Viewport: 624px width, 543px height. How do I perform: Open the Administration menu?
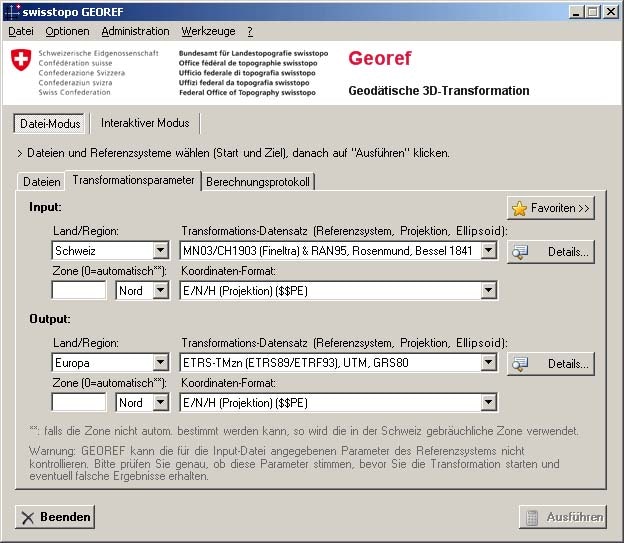(x=135, y=31)
